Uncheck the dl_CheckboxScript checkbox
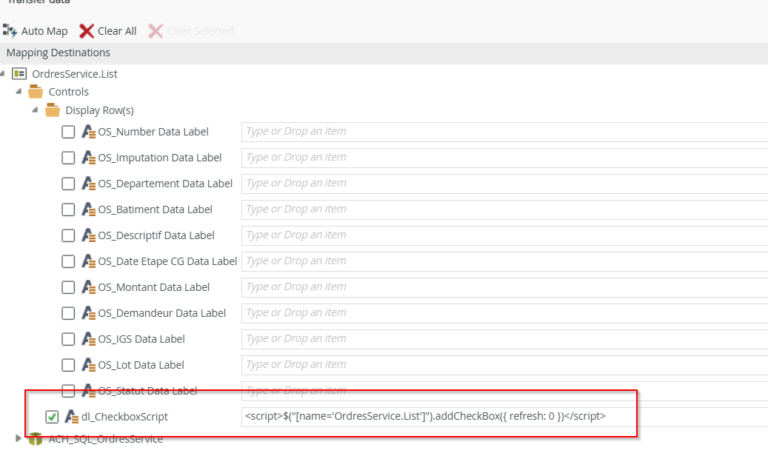The height and width of the screenshot is (456, 768). click(x=52, y=417)
